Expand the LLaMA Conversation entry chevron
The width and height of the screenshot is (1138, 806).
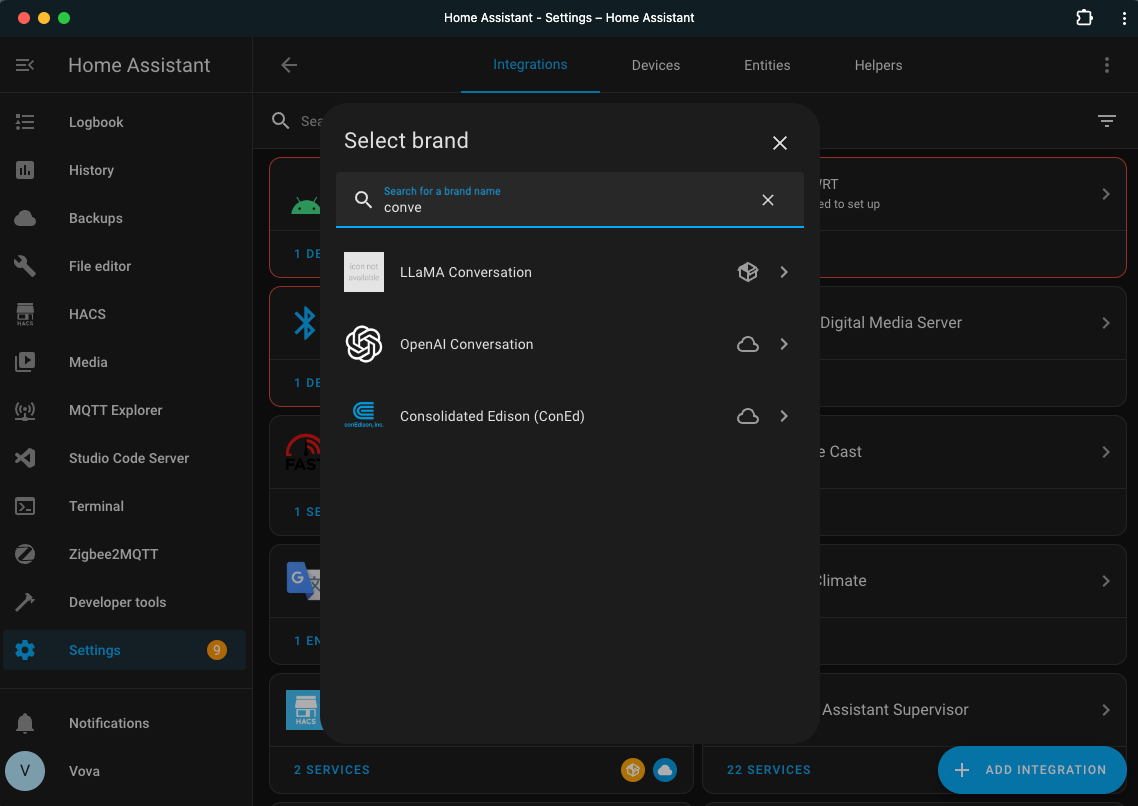click(784, 272)
